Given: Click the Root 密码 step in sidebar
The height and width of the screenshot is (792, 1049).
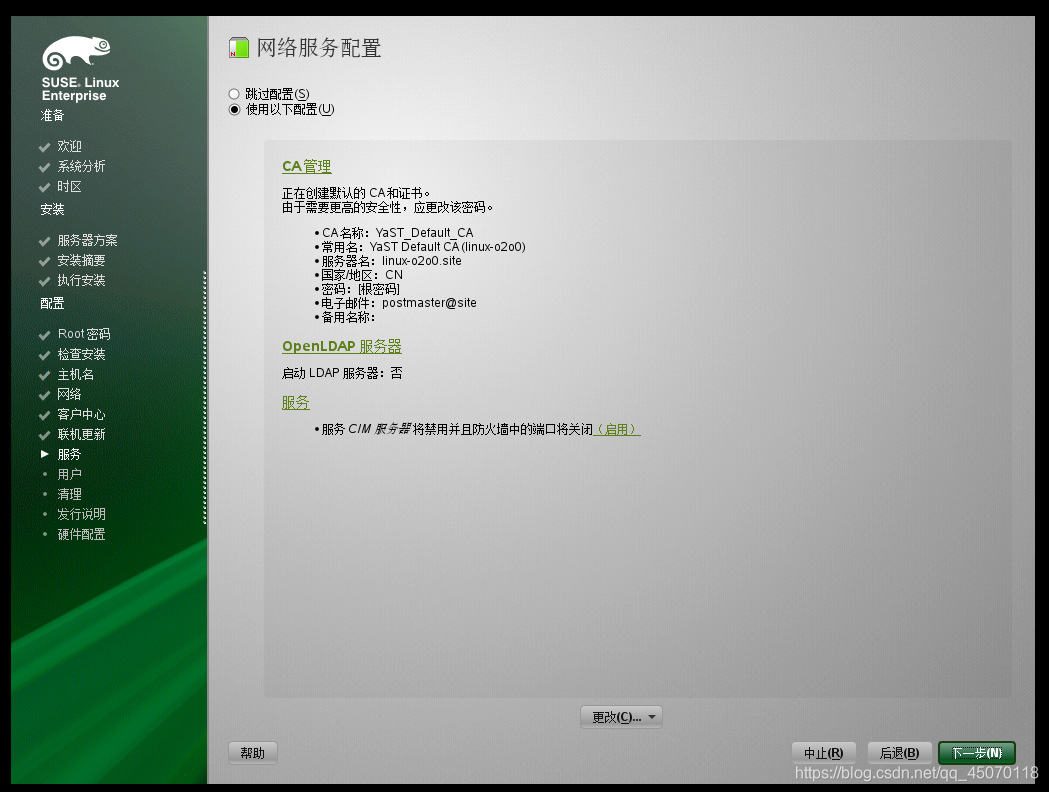Looking at the screenshot, I should 84,334.
